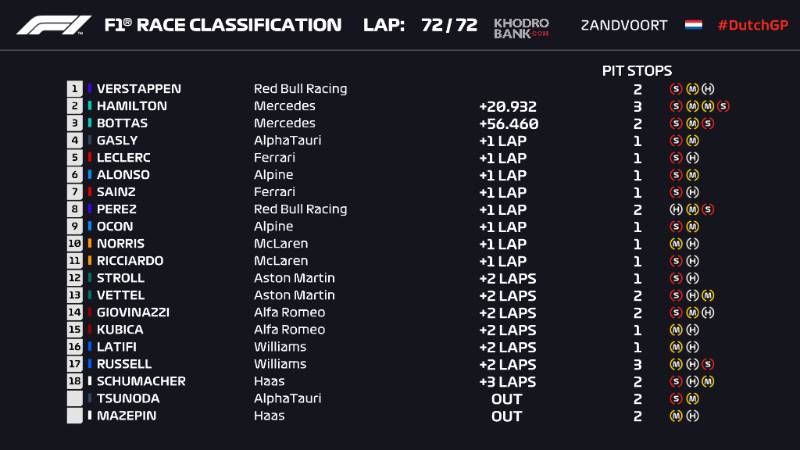800x450 pixels.
Task: Click Bottas's medium tyre icon
Action: pos(692,123)
